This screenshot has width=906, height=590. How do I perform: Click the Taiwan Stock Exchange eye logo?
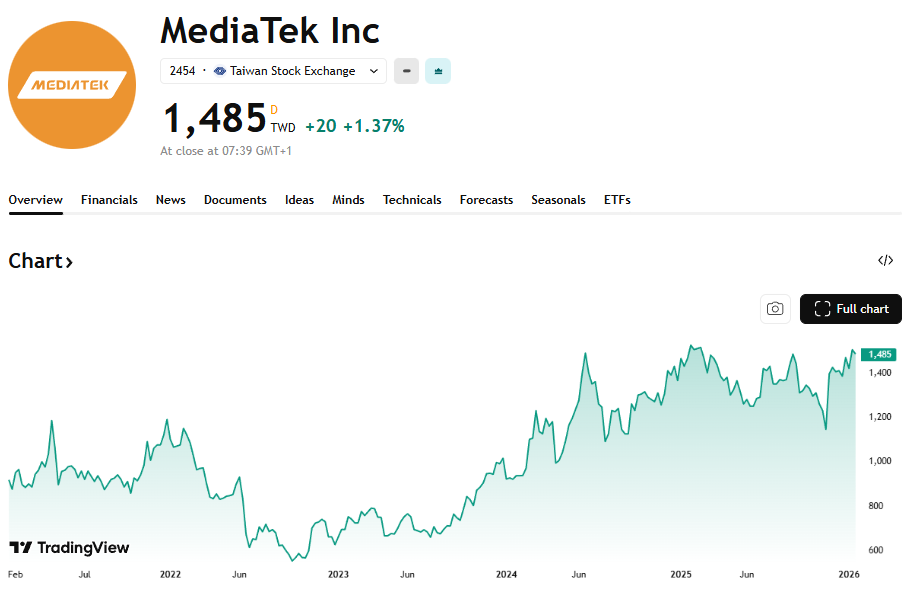220,71
